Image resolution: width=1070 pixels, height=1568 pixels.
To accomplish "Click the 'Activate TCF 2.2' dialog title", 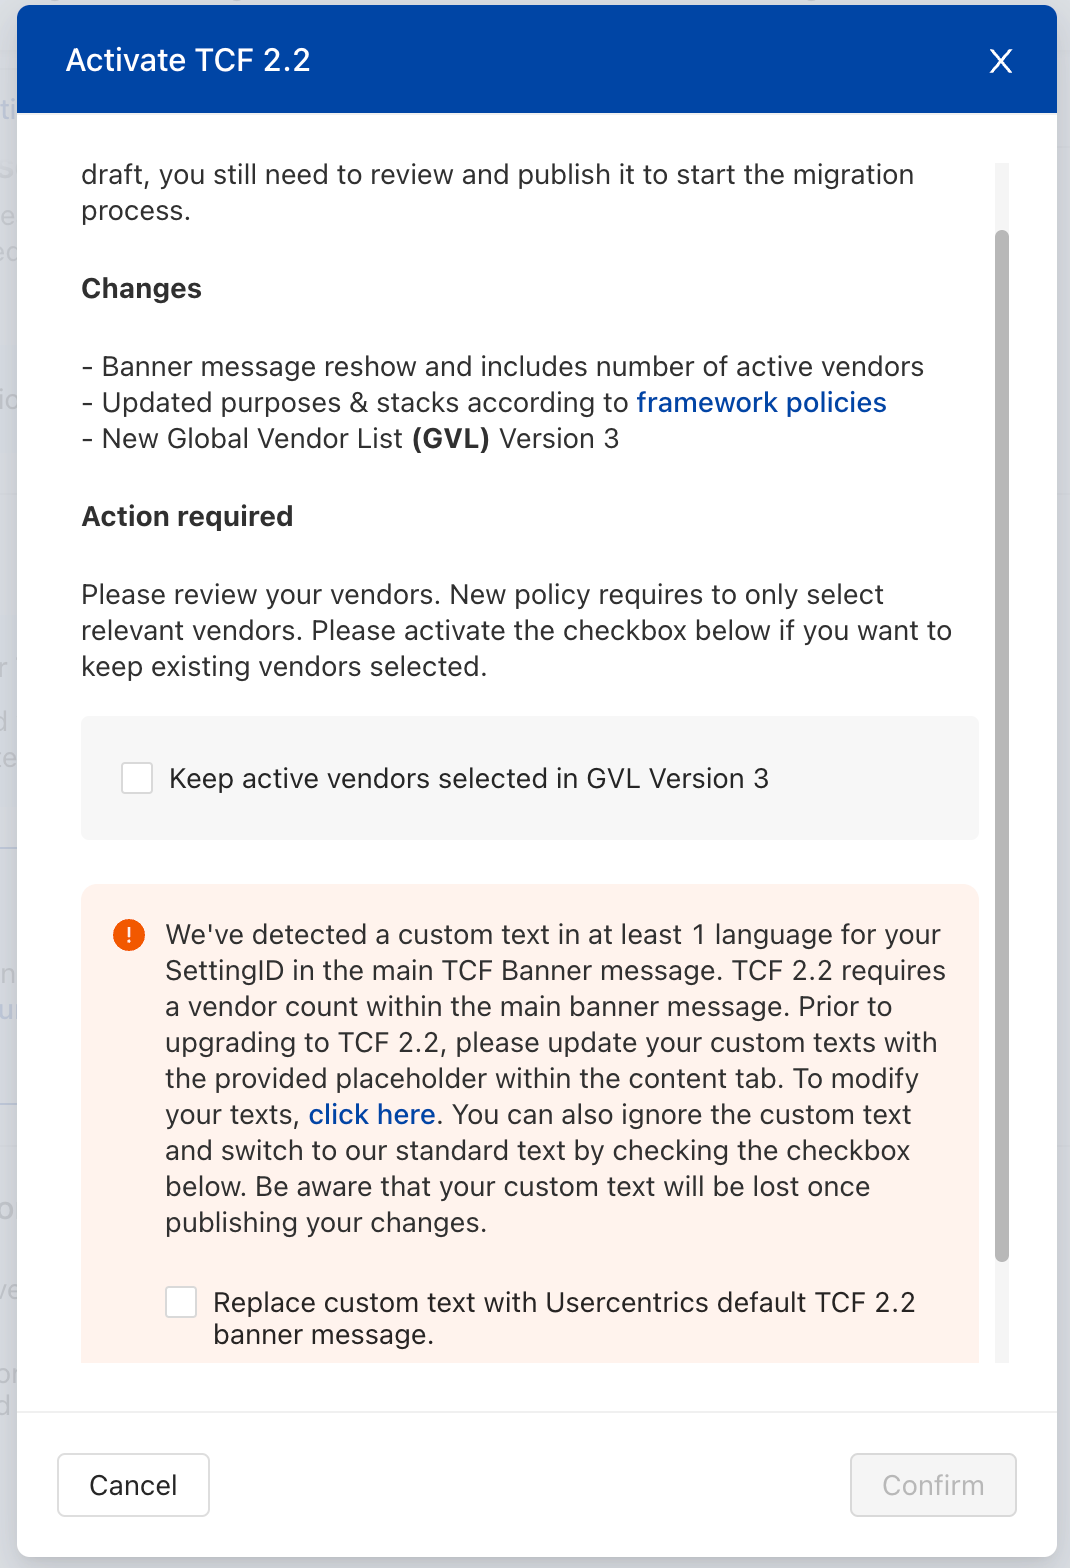I will (188, 60).
